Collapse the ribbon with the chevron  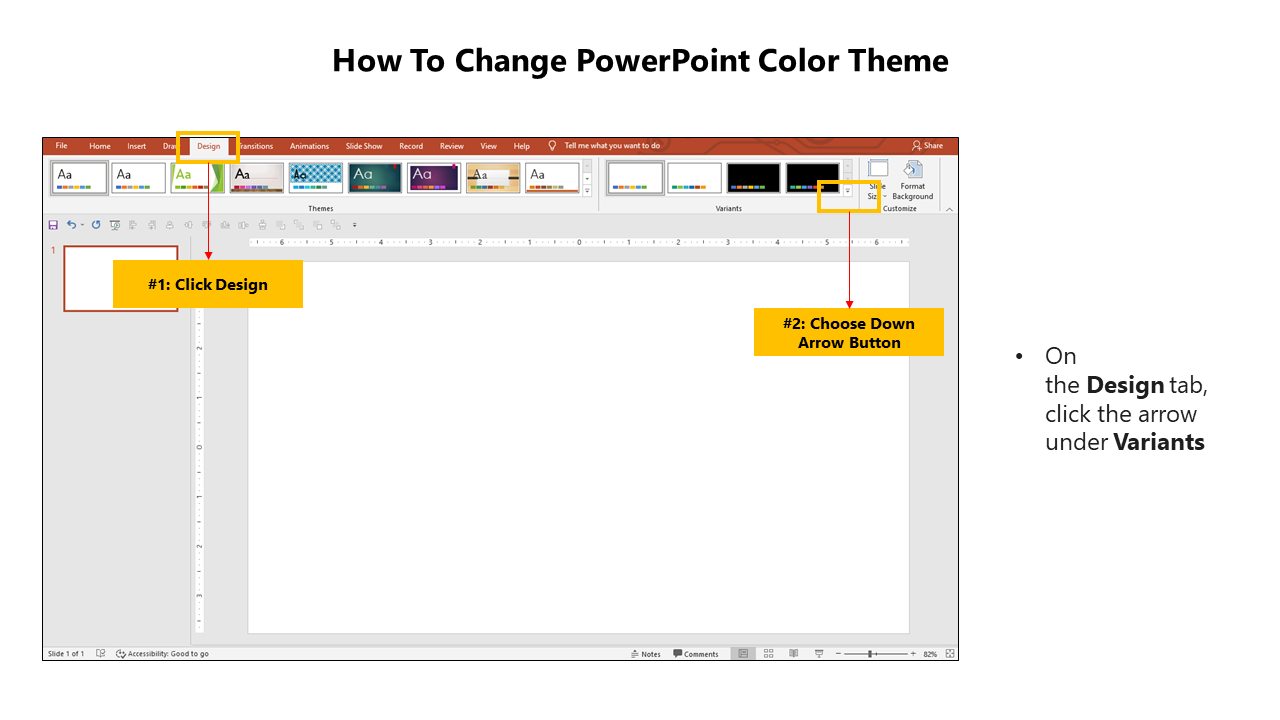pyautogui.click(x=949, y=209)
